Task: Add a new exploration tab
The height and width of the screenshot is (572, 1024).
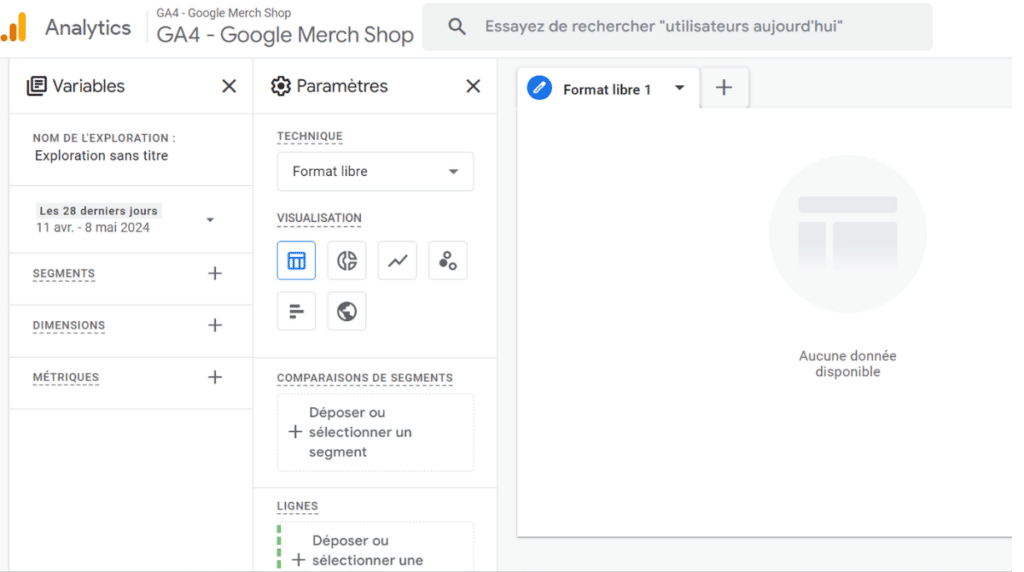Action: 724,87
